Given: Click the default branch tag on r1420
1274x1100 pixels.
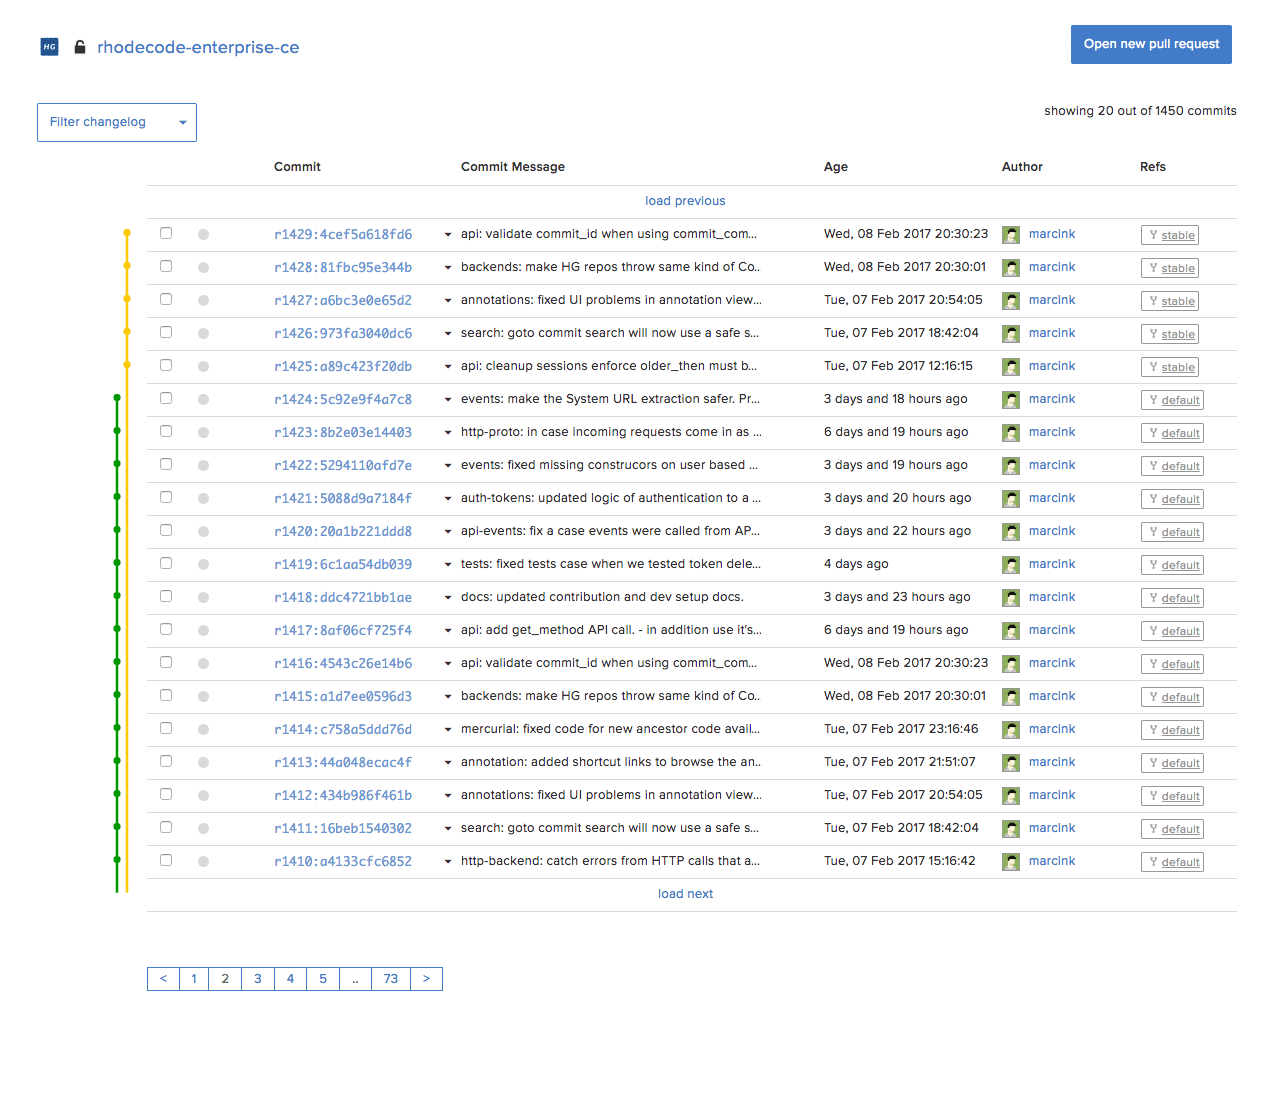Looking at the screenshot, I should [x=1172, y=532].
